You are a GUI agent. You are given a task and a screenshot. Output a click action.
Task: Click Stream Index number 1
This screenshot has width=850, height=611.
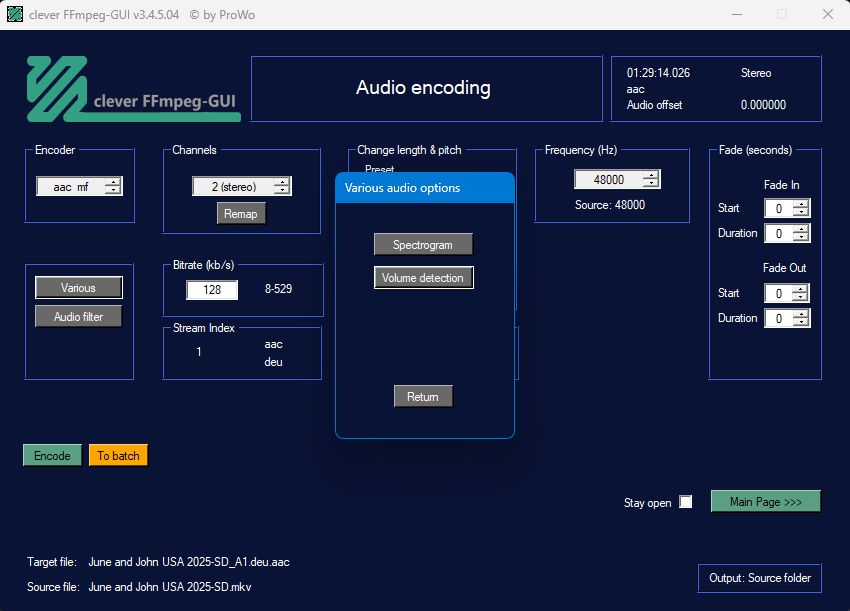(x=199, y=352)
